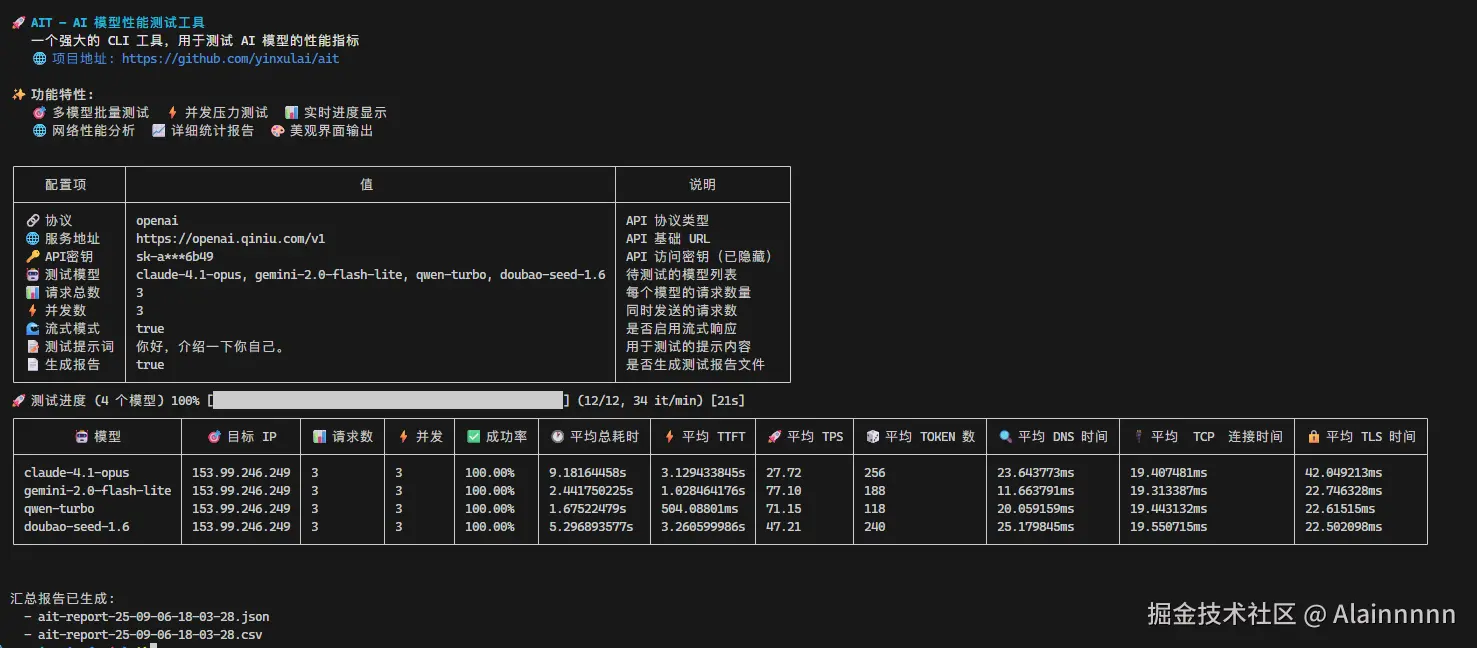1477x648 pixels.
Task: Click TTFT value 504.08801ms
Action: 700,509
